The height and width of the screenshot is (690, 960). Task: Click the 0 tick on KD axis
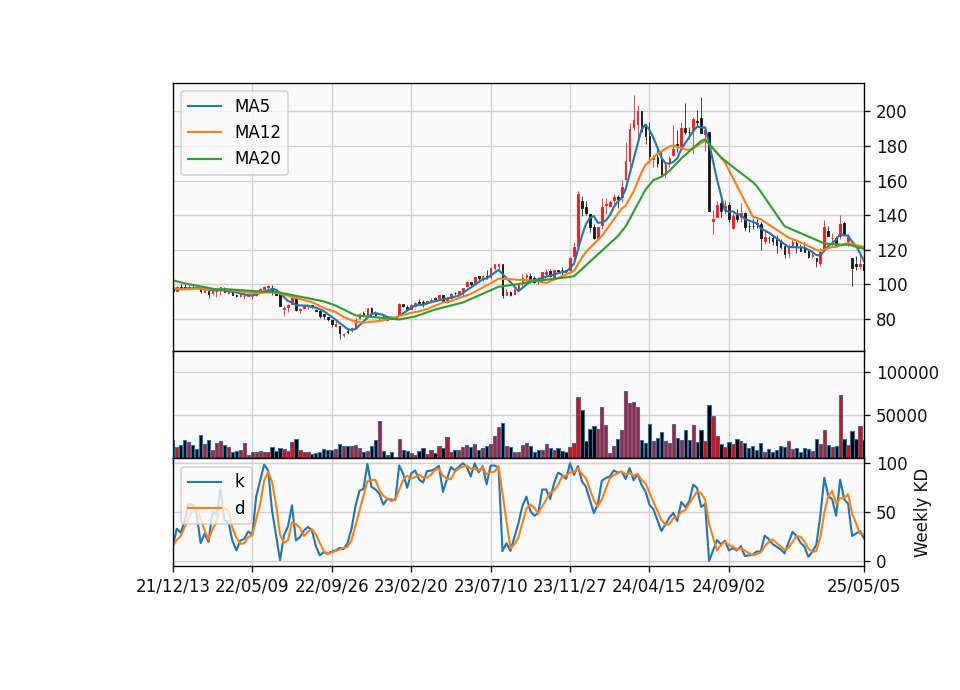[882, 561]
